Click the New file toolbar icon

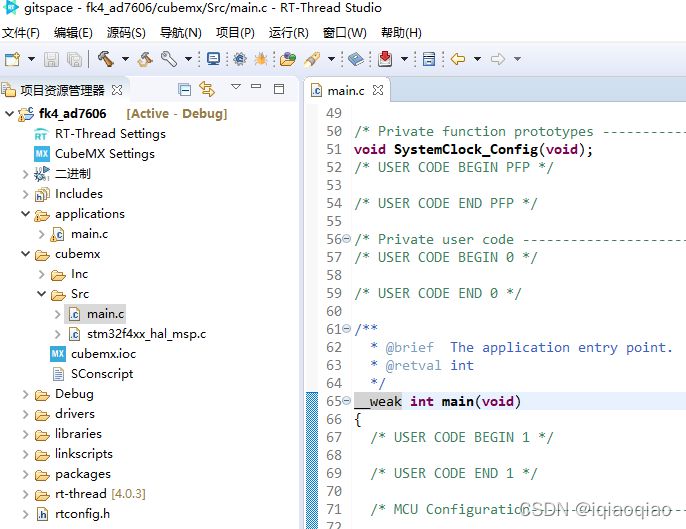click(12, 59)
